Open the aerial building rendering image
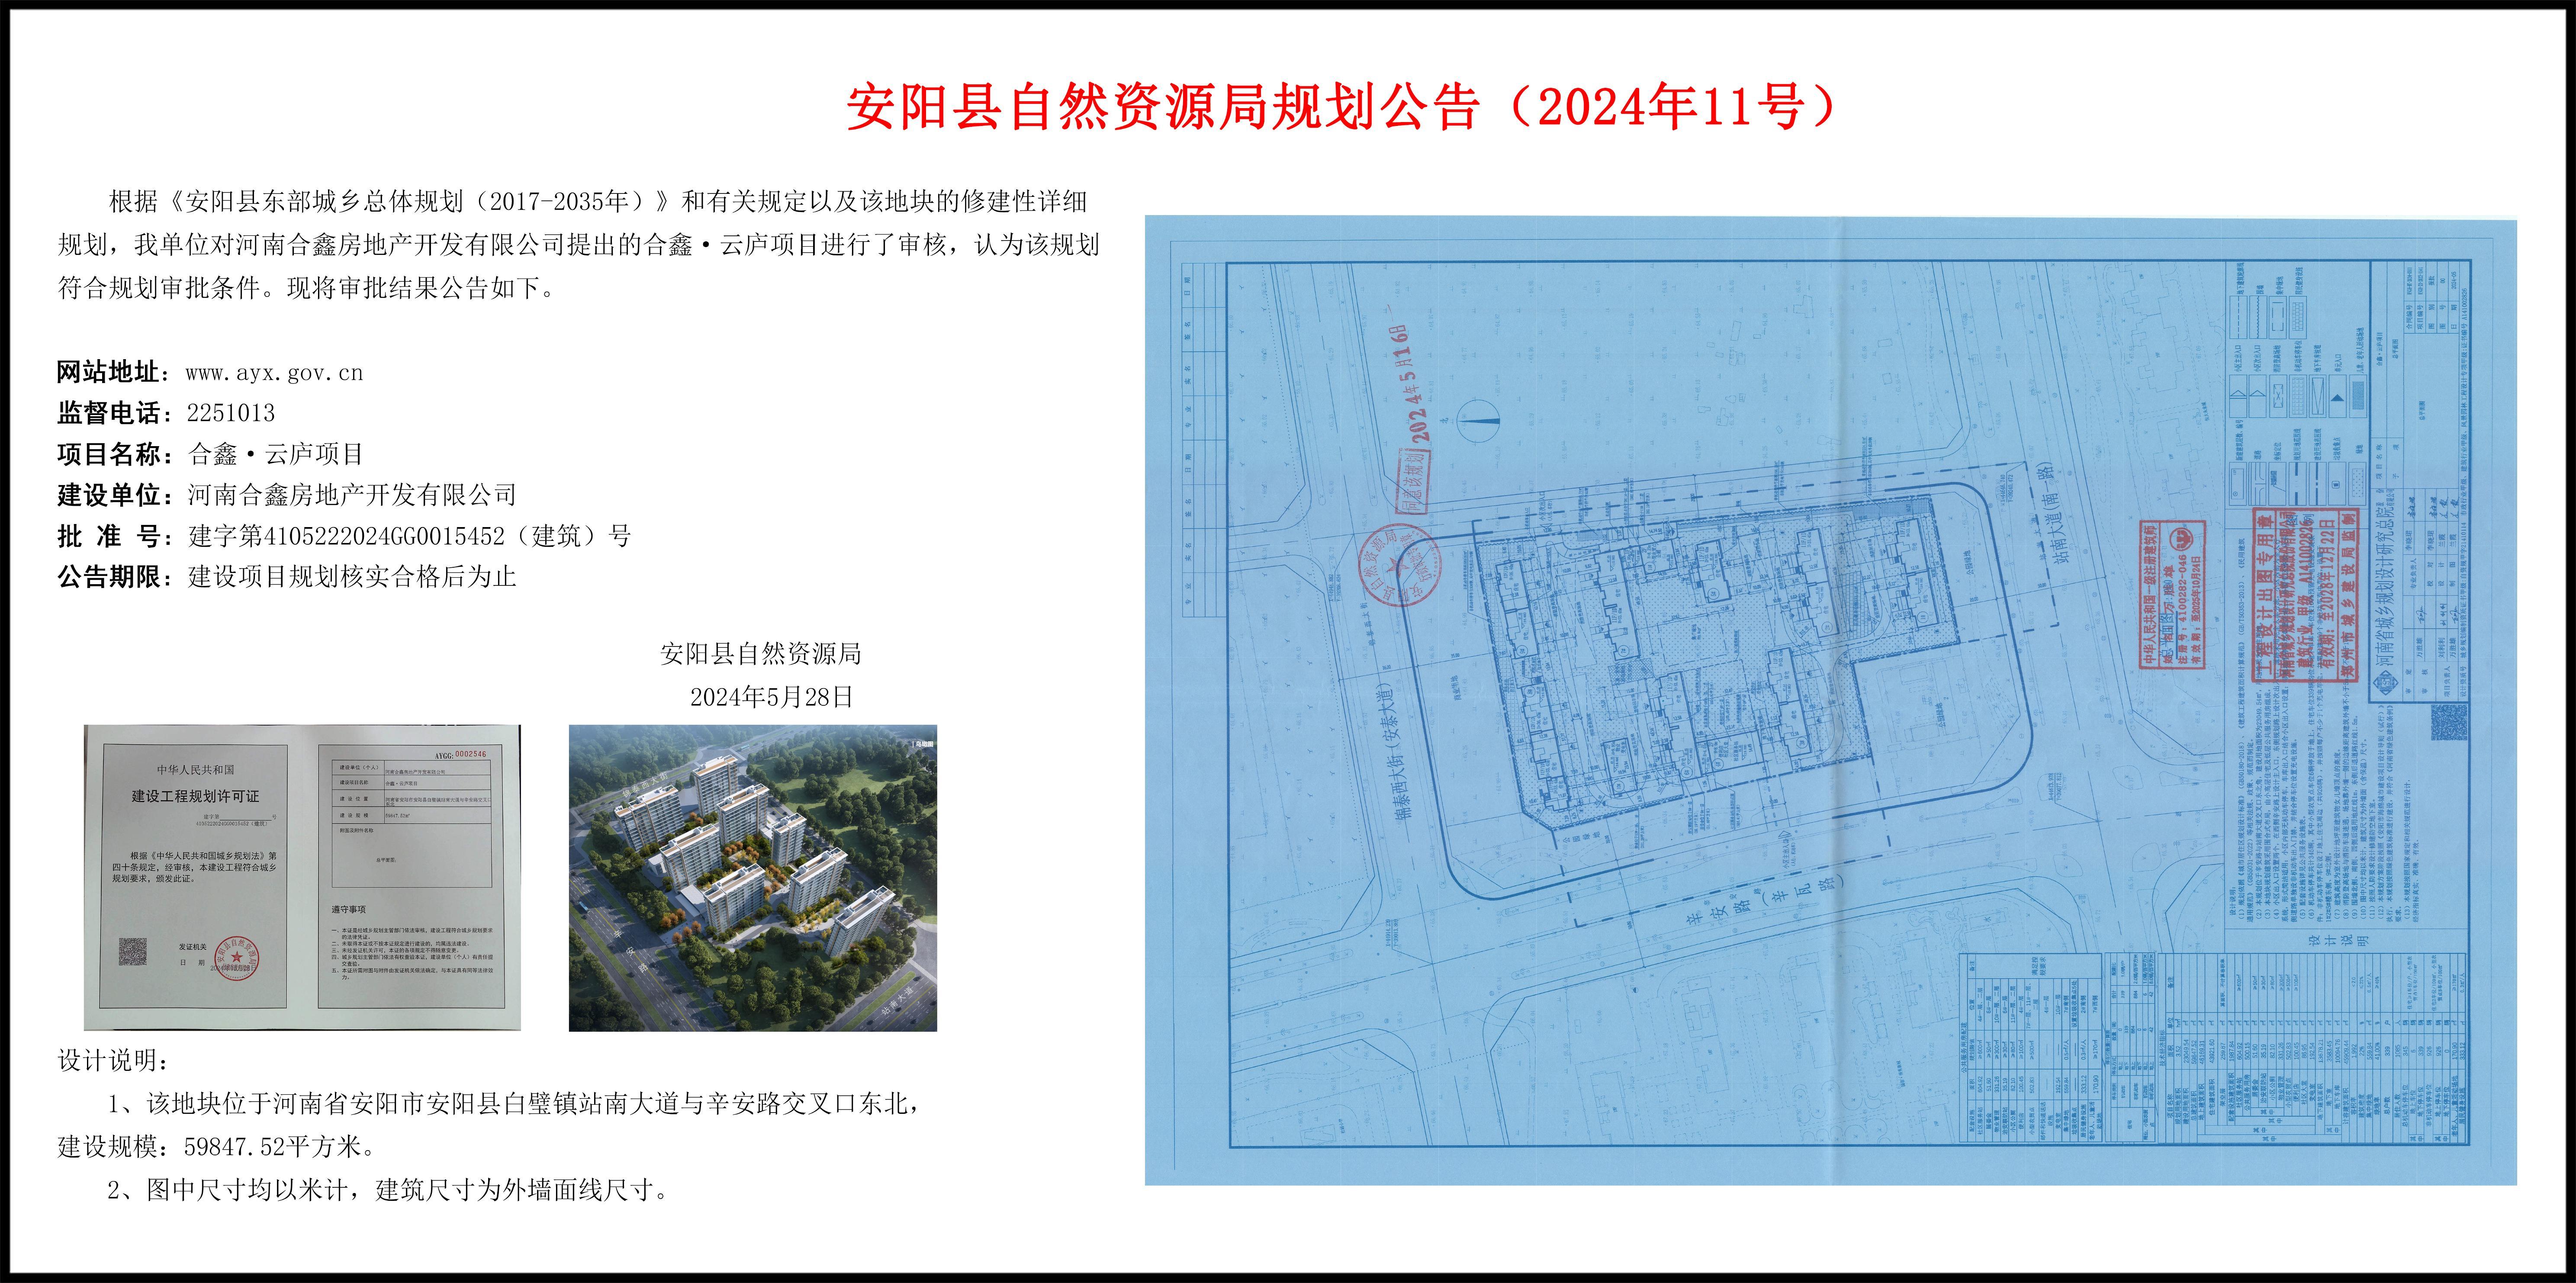The width and height of the screenshot is (2576, 1283). (753, 878)
